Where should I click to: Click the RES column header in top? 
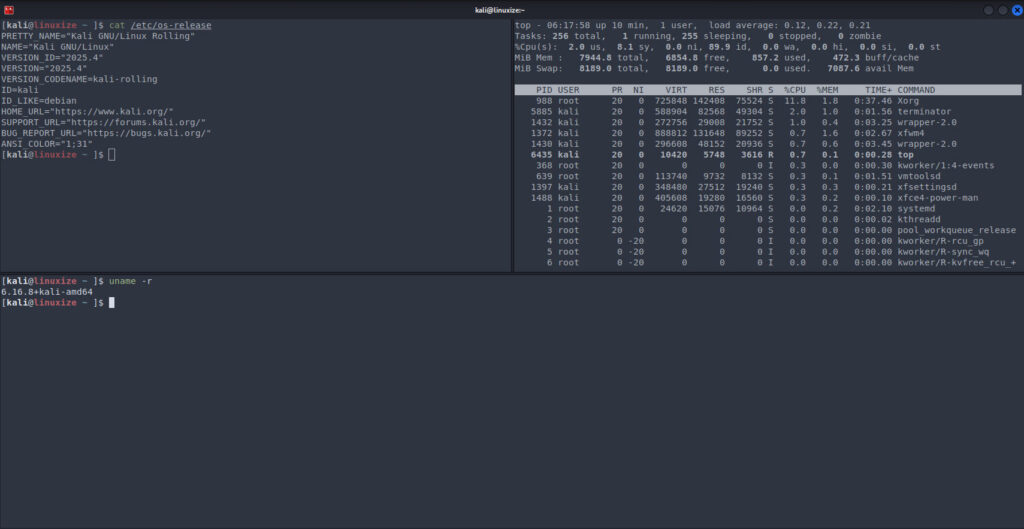(x=716, y=90)
